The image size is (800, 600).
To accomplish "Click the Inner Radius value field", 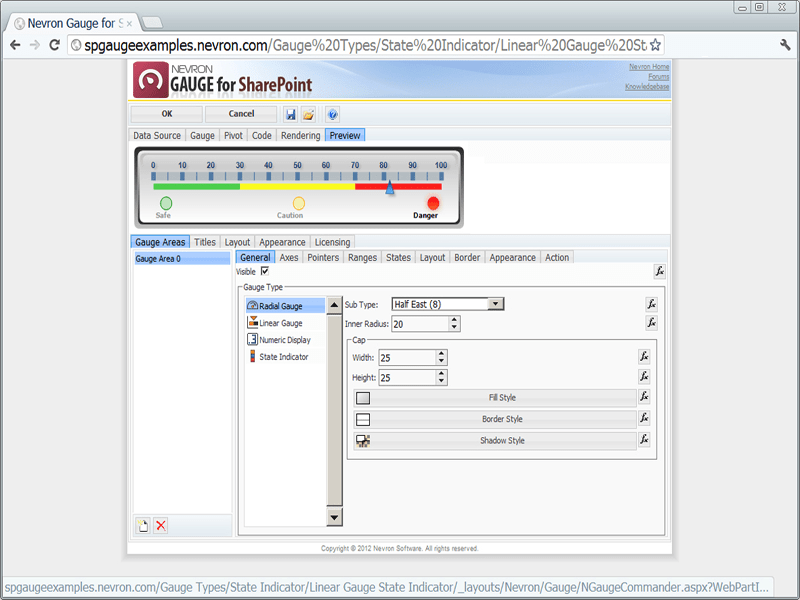I will click(420, 324).
